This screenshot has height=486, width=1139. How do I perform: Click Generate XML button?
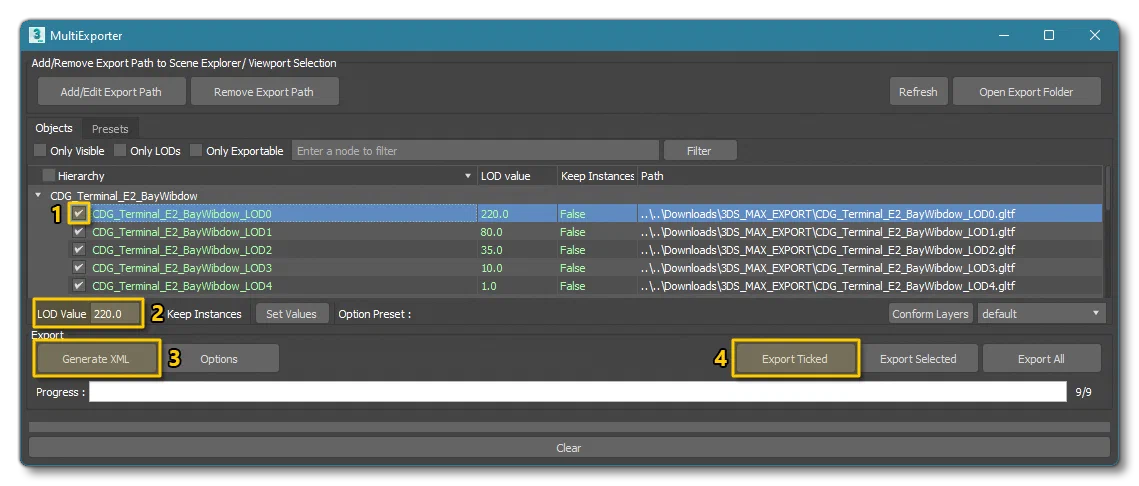tap(96, 359)
